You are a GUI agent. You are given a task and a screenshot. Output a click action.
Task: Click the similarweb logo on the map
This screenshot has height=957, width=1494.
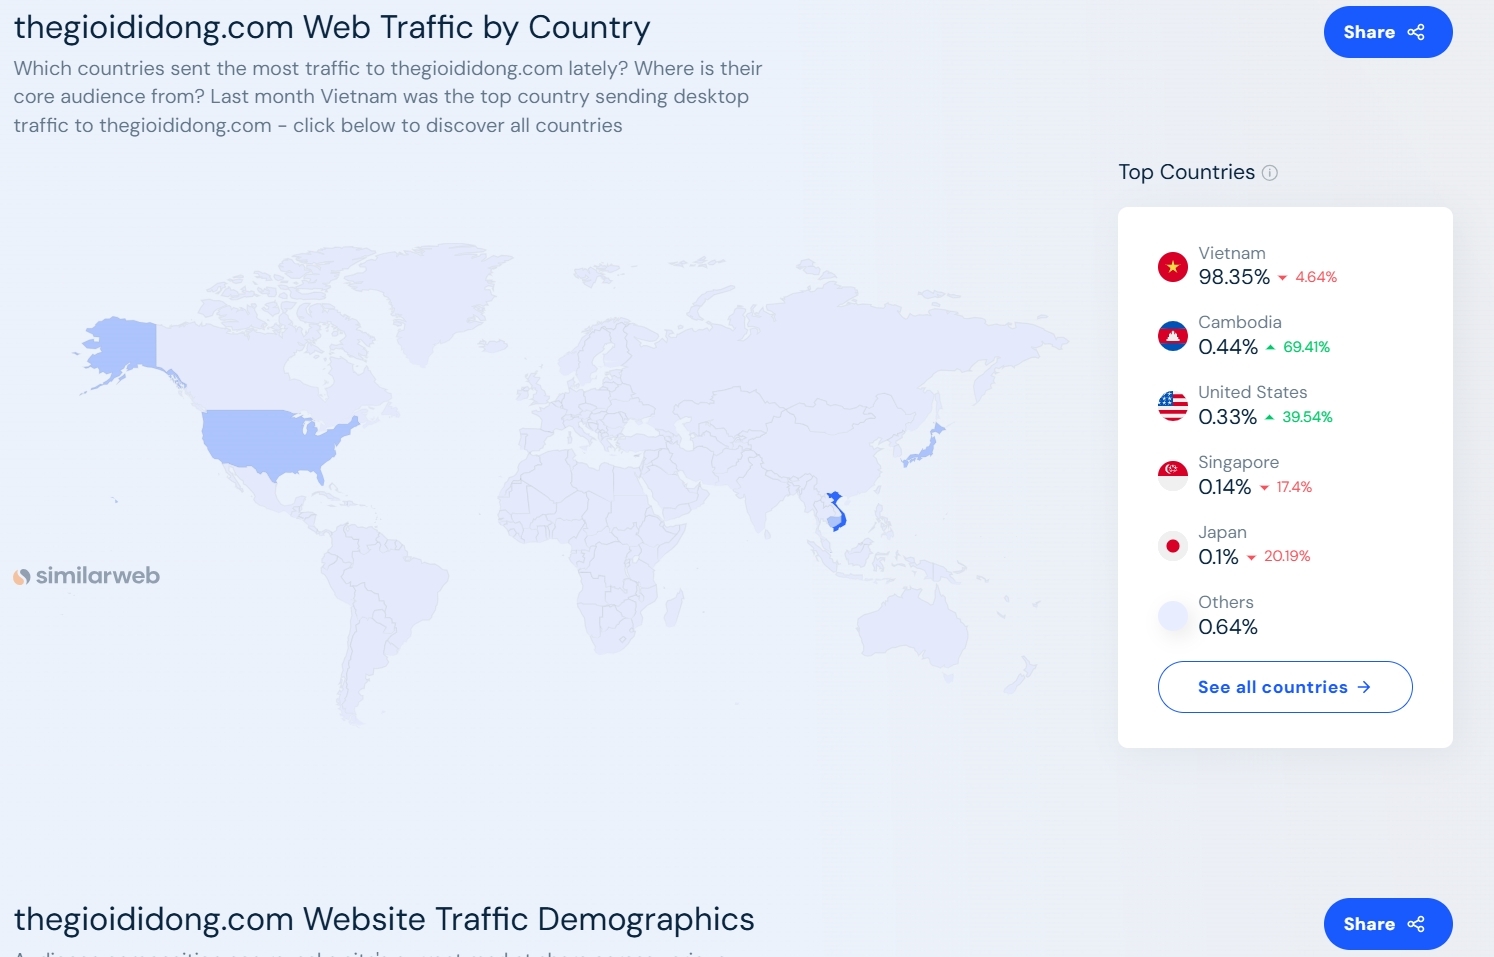click(x=86, y=576)
